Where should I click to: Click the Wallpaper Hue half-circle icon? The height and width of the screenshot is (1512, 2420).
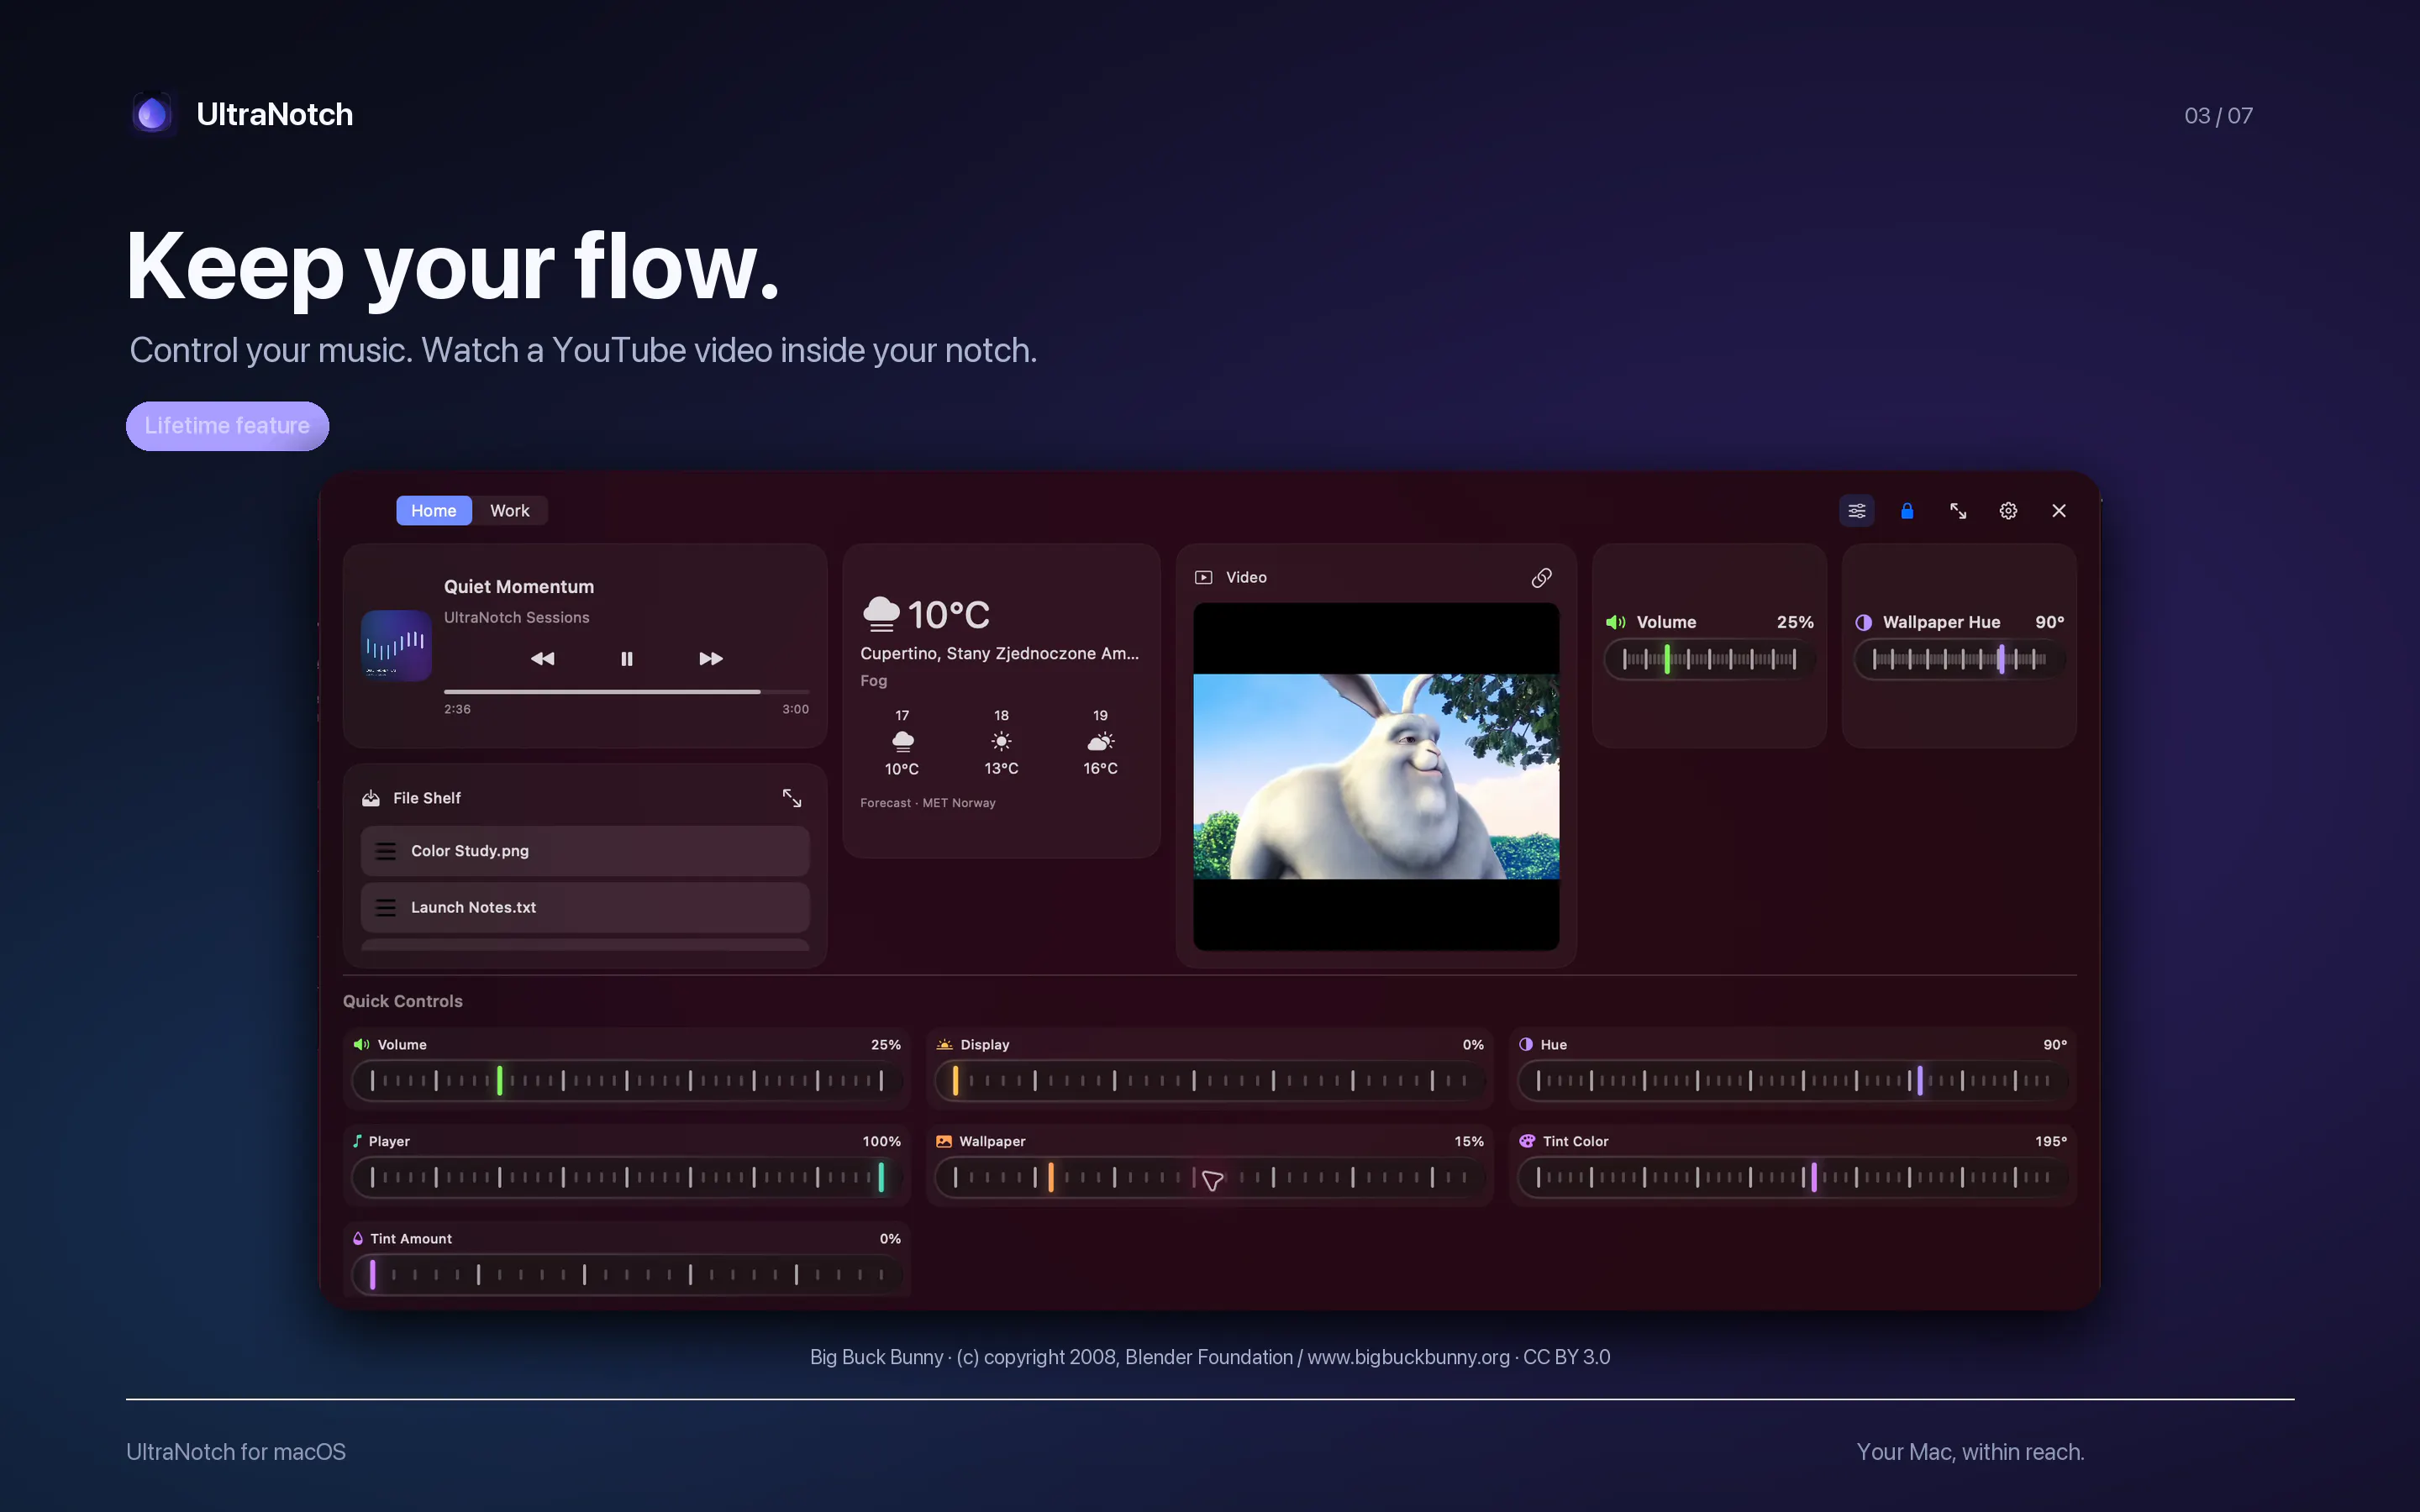pyautogui.click(x=1863, y=622)
